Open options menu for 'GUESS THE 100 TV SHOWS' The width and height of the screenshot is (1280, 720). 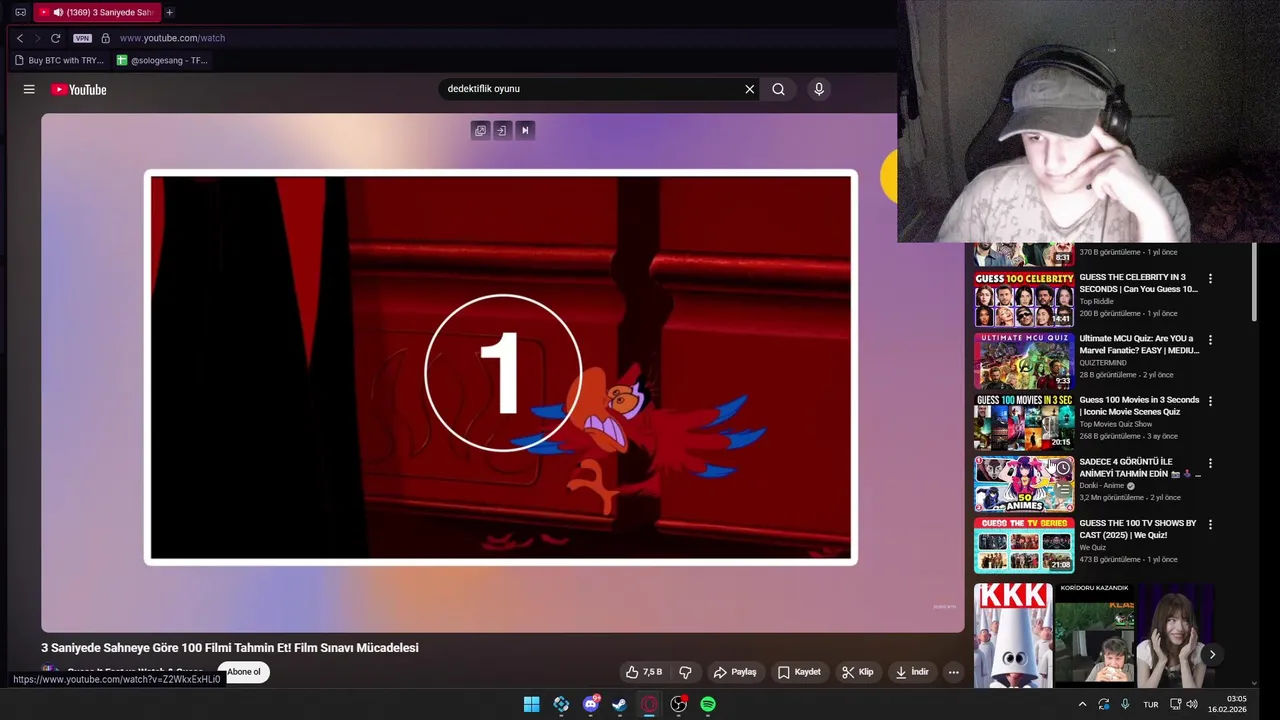[1210, 524]
